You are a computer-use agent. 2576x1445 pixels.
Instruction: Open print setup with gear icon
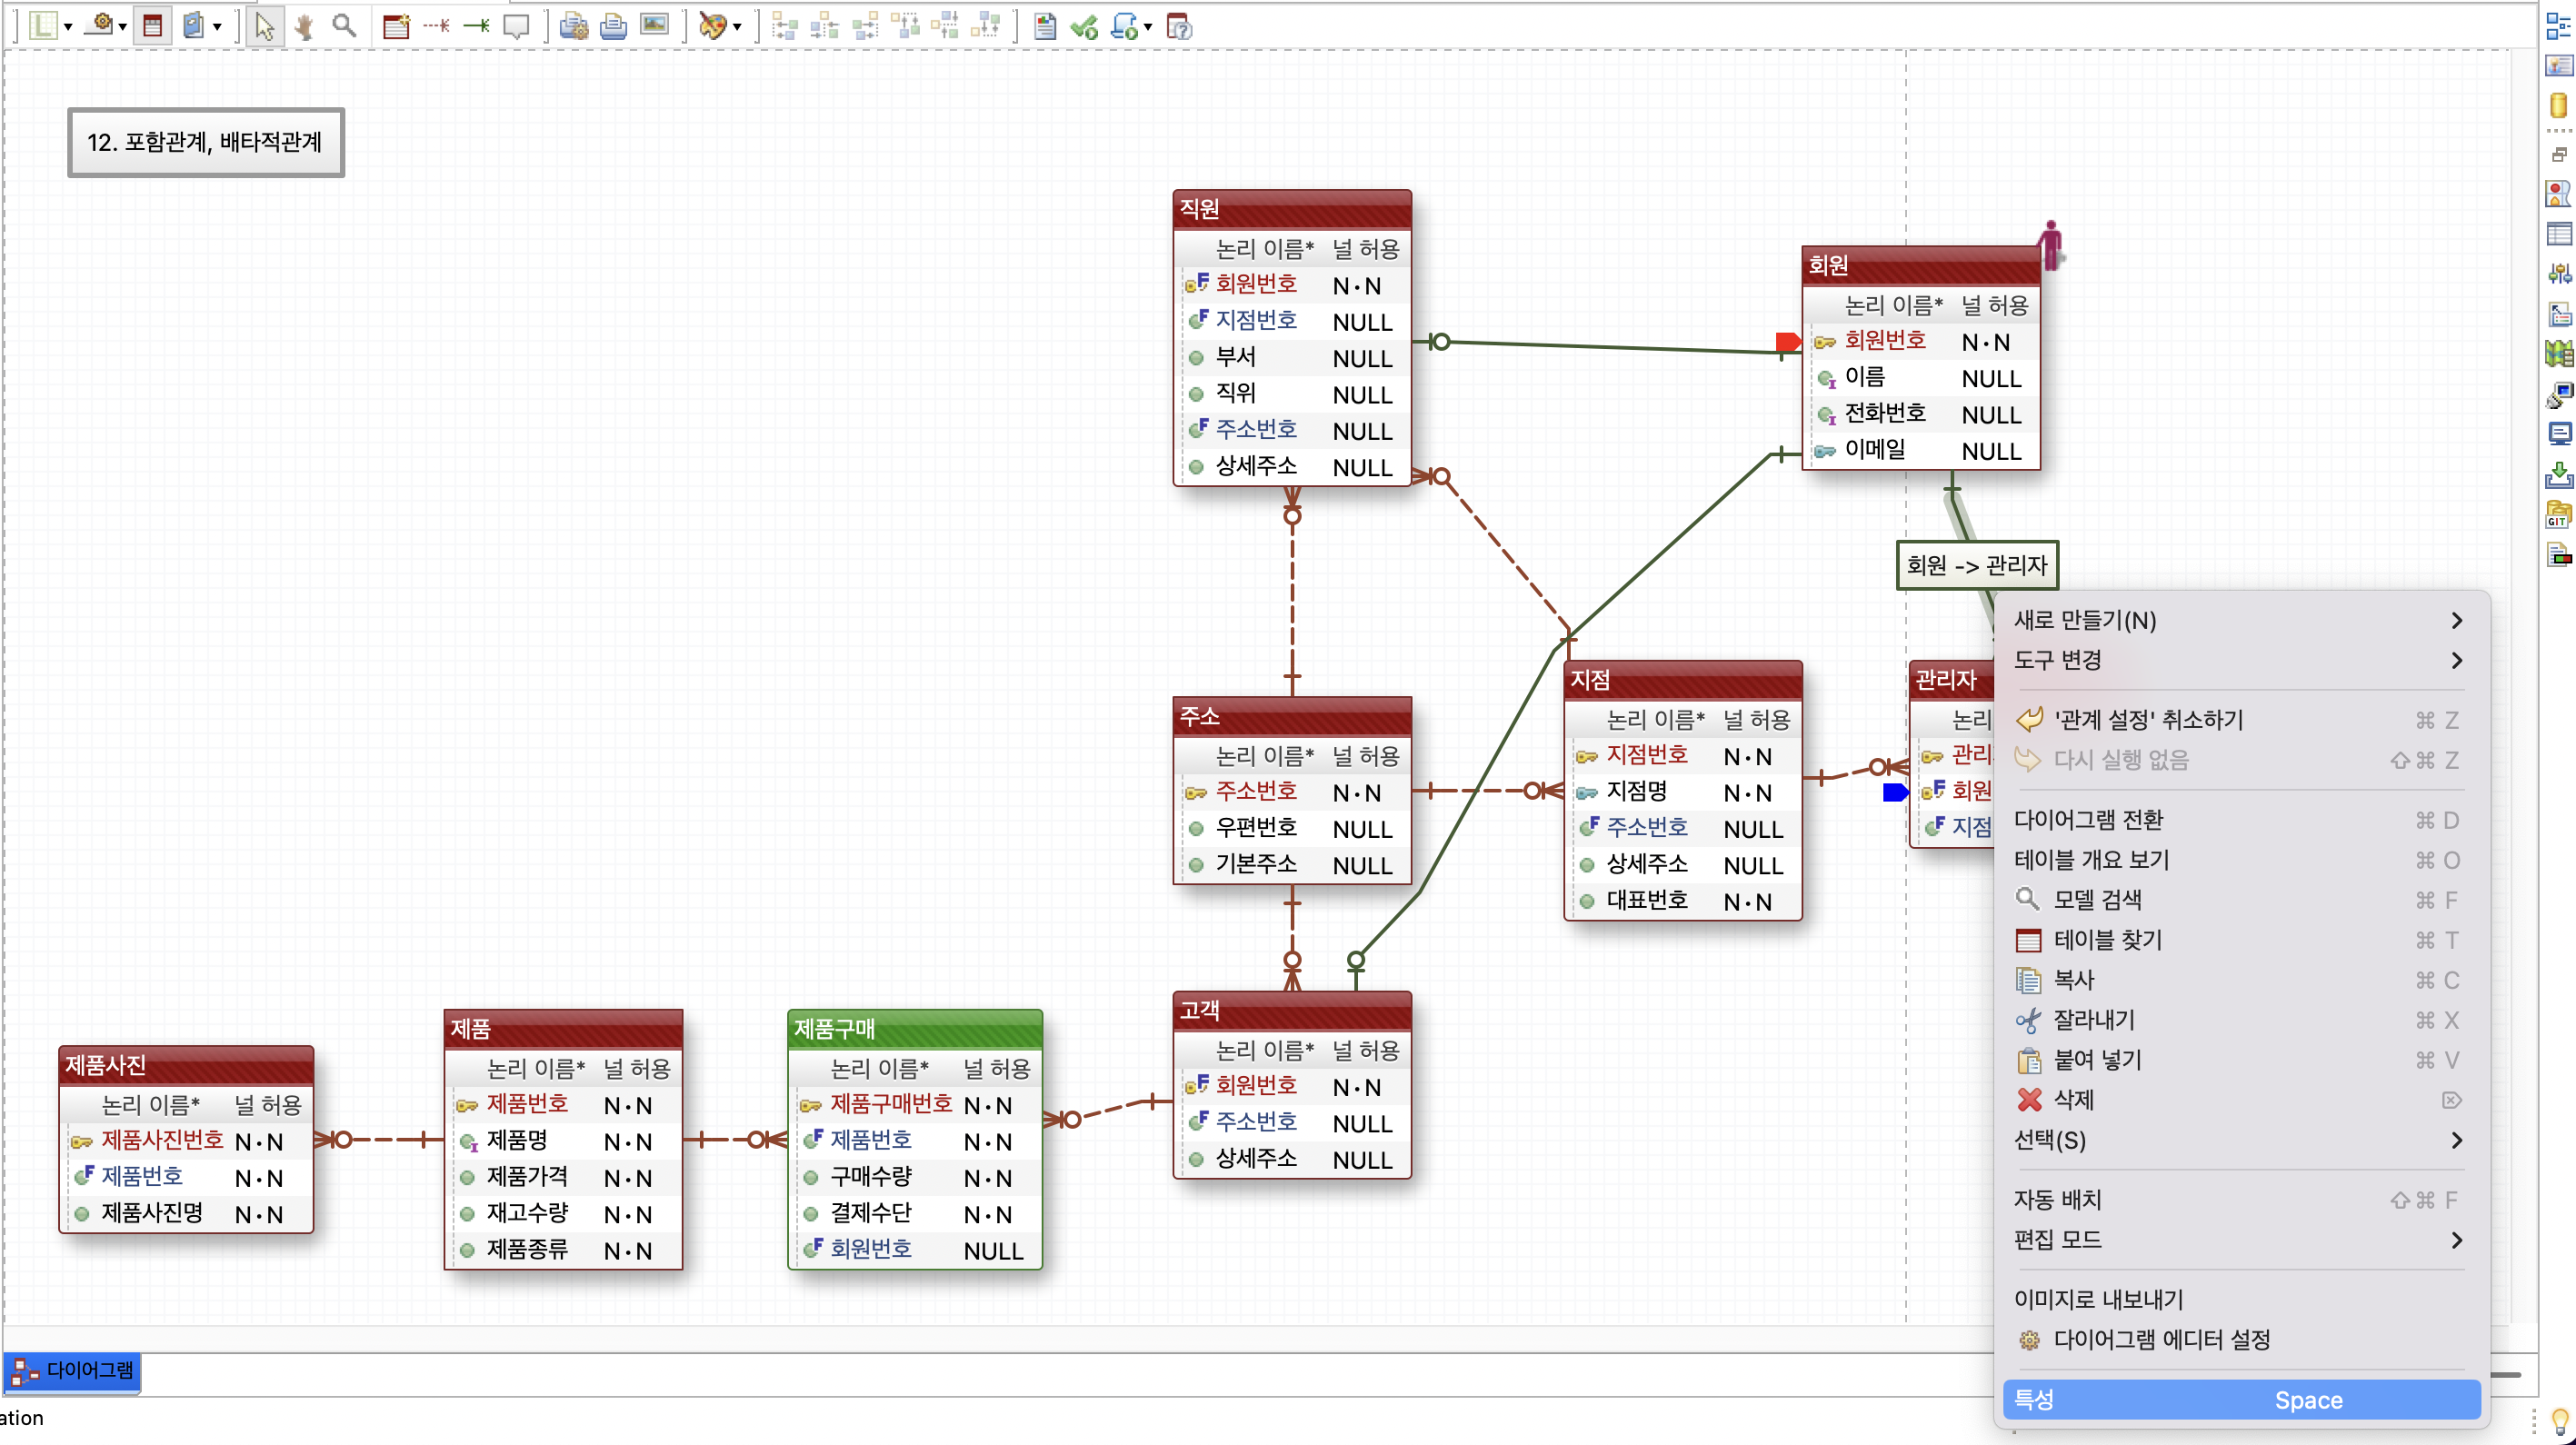coord(573,27)
